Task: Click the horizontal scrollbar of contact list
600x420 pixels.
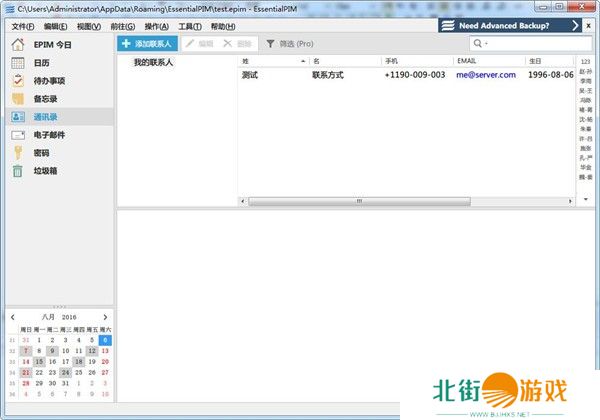Action: tap(356, 201)
